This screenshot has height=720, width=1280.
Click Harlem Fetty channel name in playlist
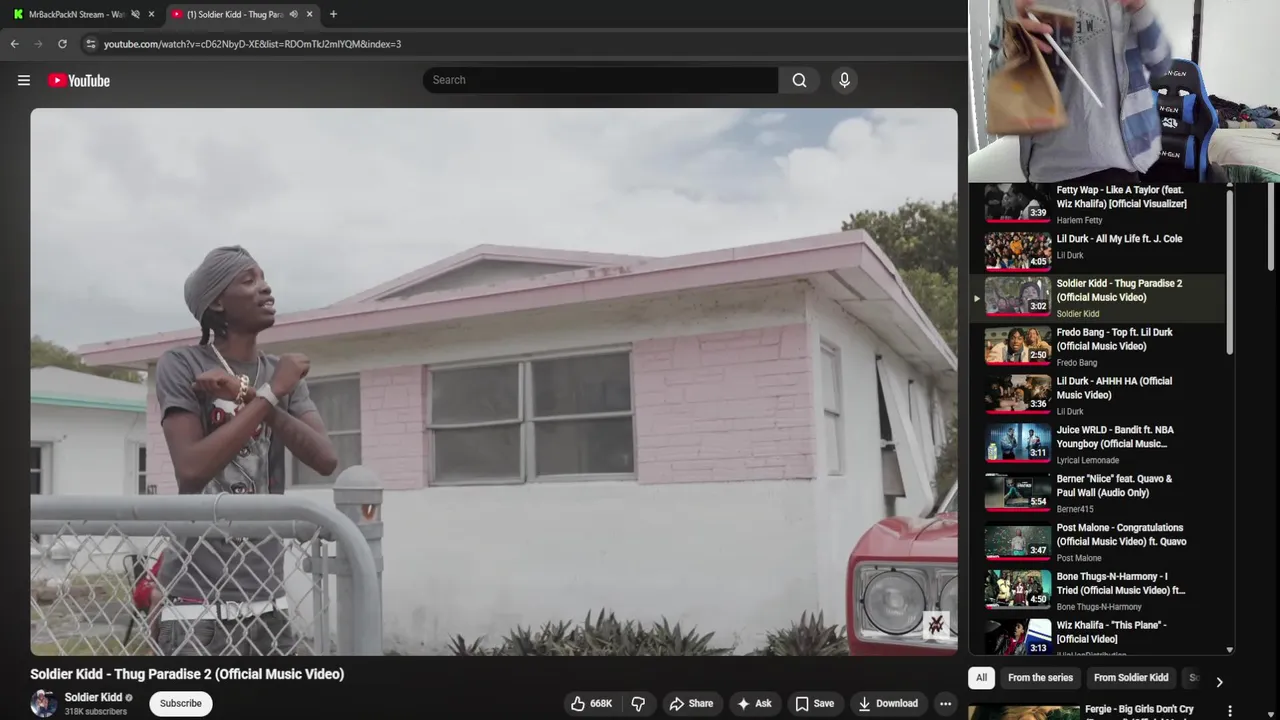pyautogui.click(x=1080, y=220)
